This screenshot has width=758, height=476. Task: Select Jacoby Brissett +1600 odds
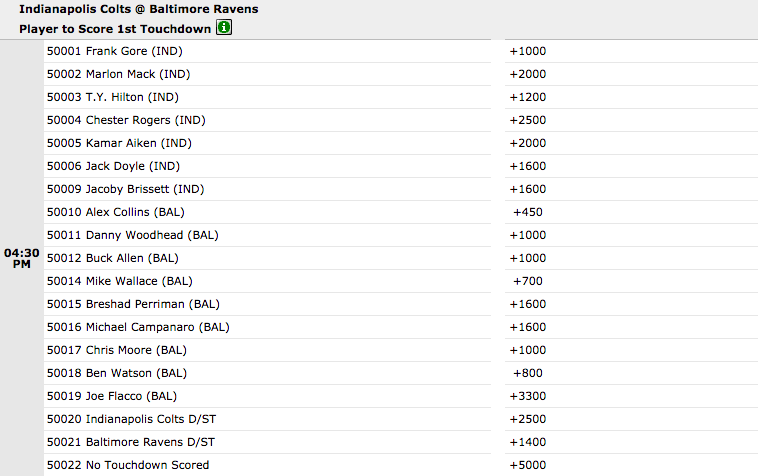tap(528, 189)
